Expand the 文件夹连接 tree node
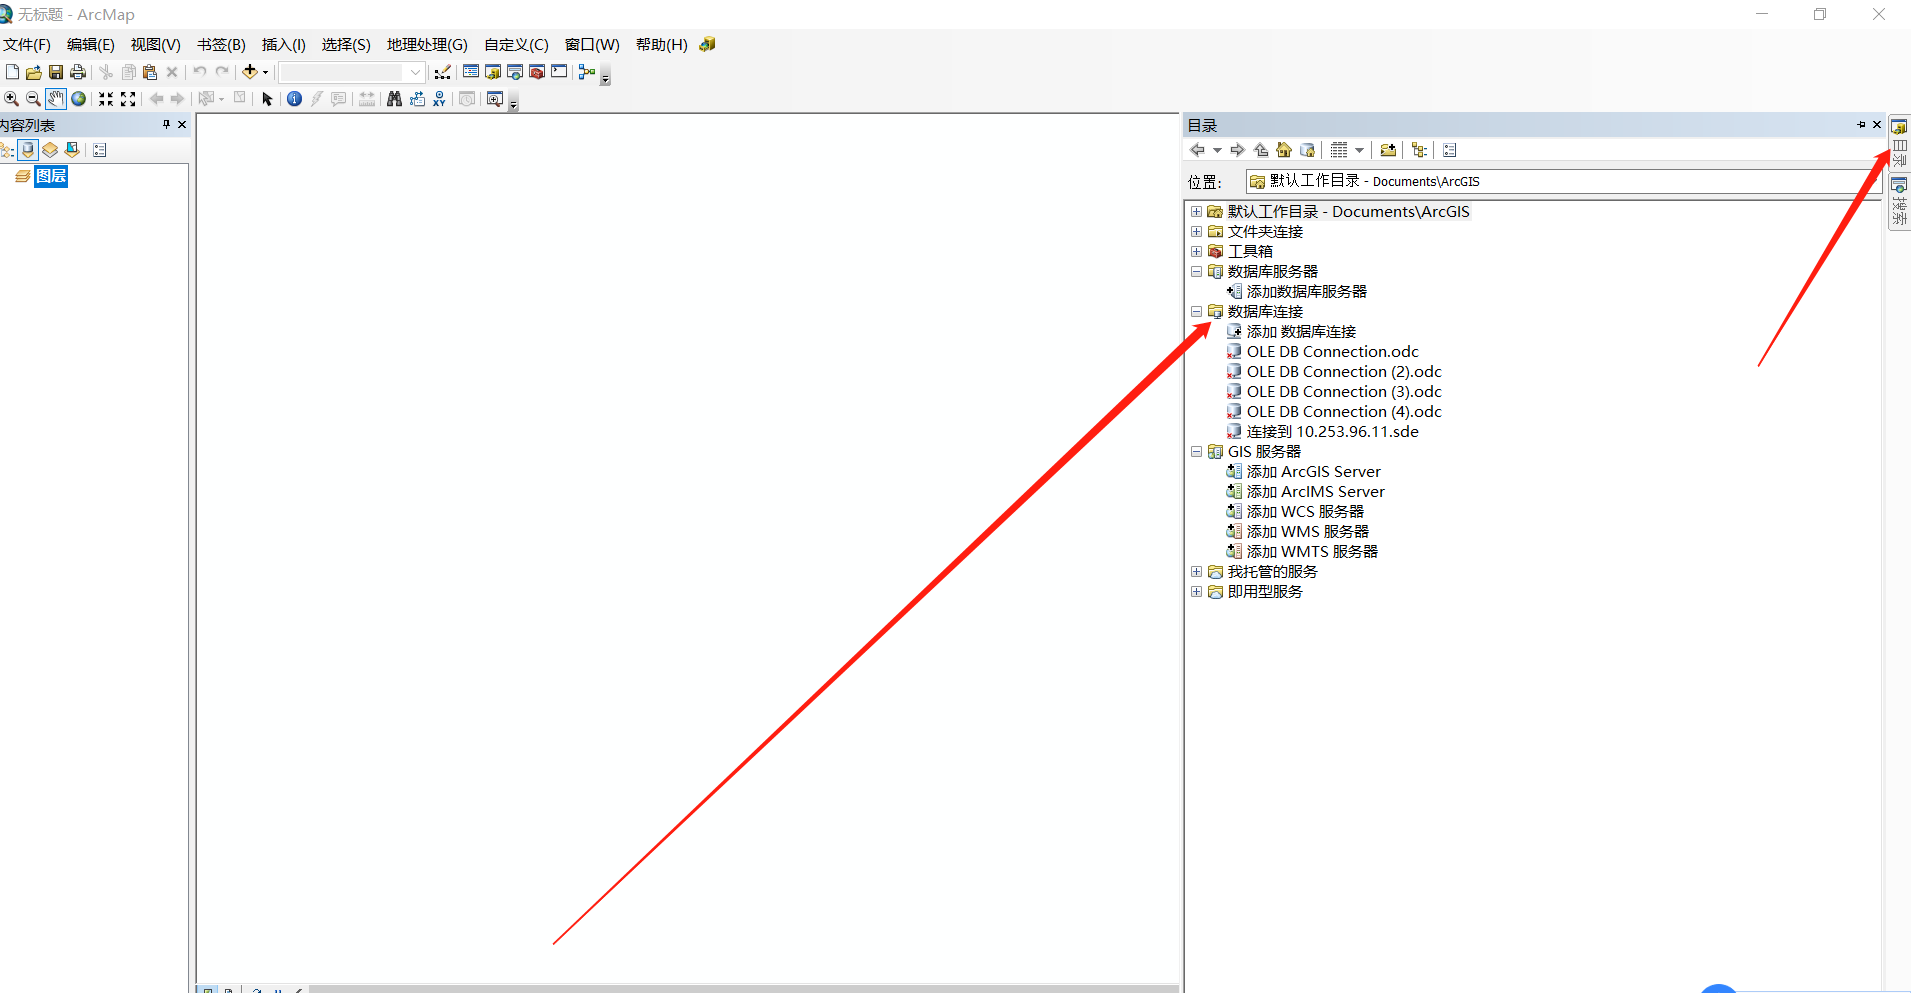Screen dimensions: 1911x993 pyautogui.click(x=1197, y=231)
